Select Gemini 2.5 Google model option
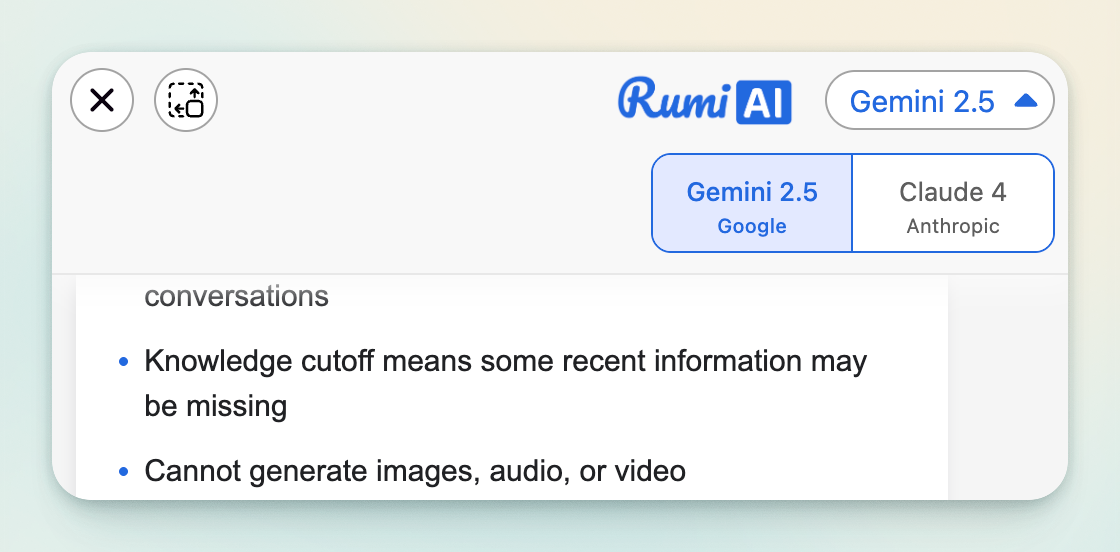The width and height of the screenshot is (1120, 552). [752, 203]
